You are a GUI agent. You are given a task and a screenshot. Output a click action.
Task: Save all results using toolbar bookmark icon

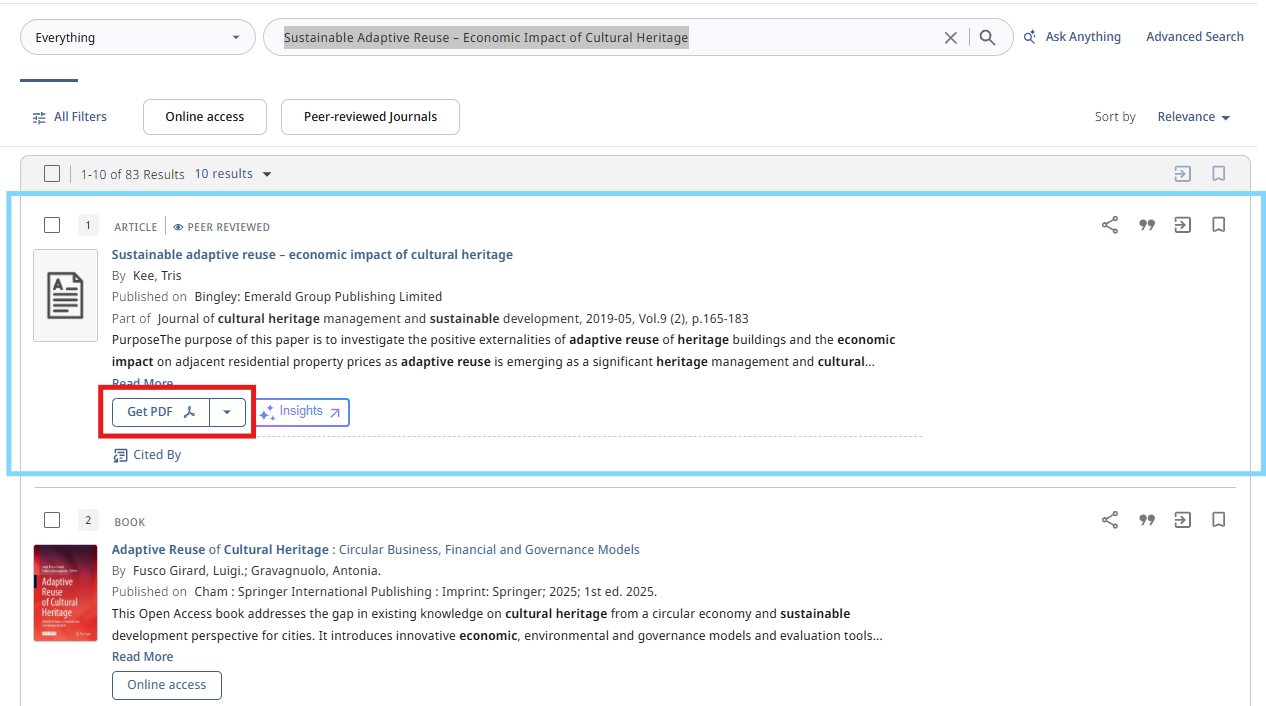[x=1218, y=174]
